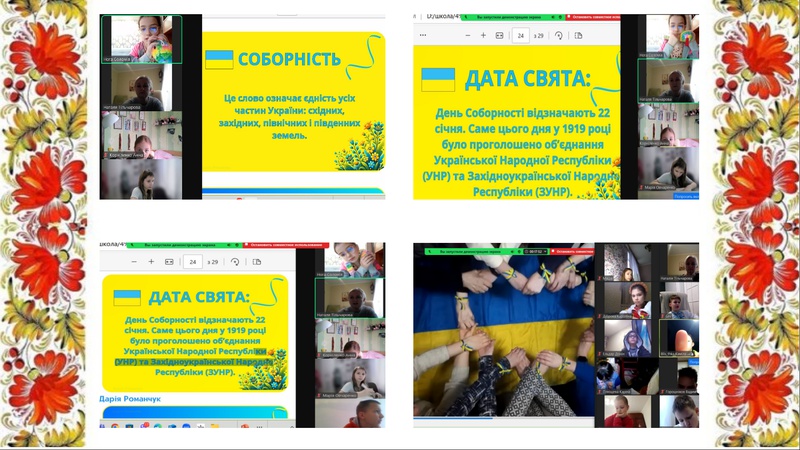Click file path 'D:/школа/4' in address bar
The width and height of the screenshot is (800, 450).
pyautogui.click(x=442, y=17)
